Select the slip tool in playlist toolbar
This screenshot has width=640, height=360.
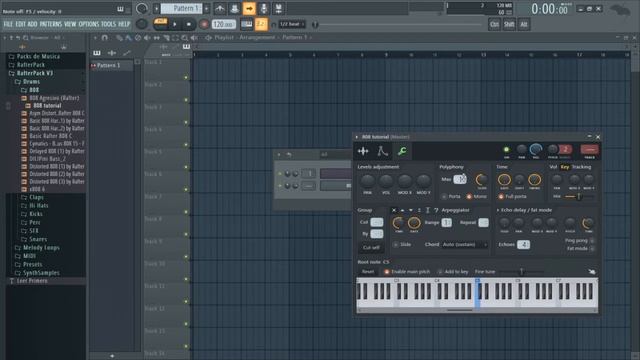[x=156, y=38]
